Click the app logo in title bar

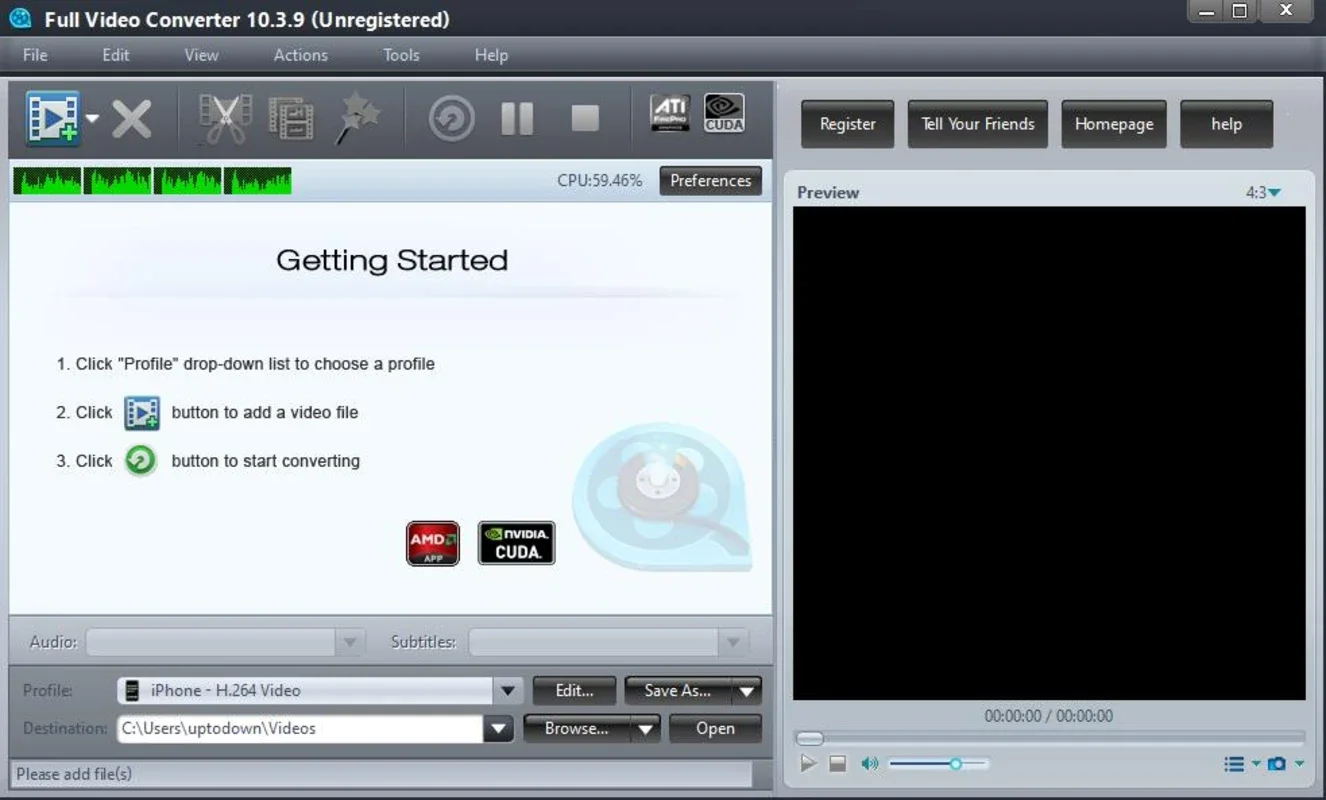20,18
